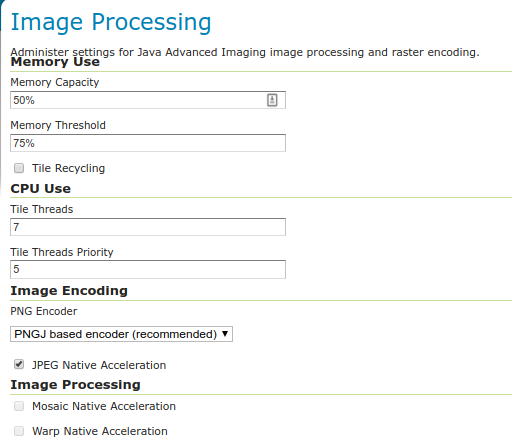Enable the Tile Recycling checkbox
Screen dimensions: 512x442
pyautogui.click(x=19, y=168)
